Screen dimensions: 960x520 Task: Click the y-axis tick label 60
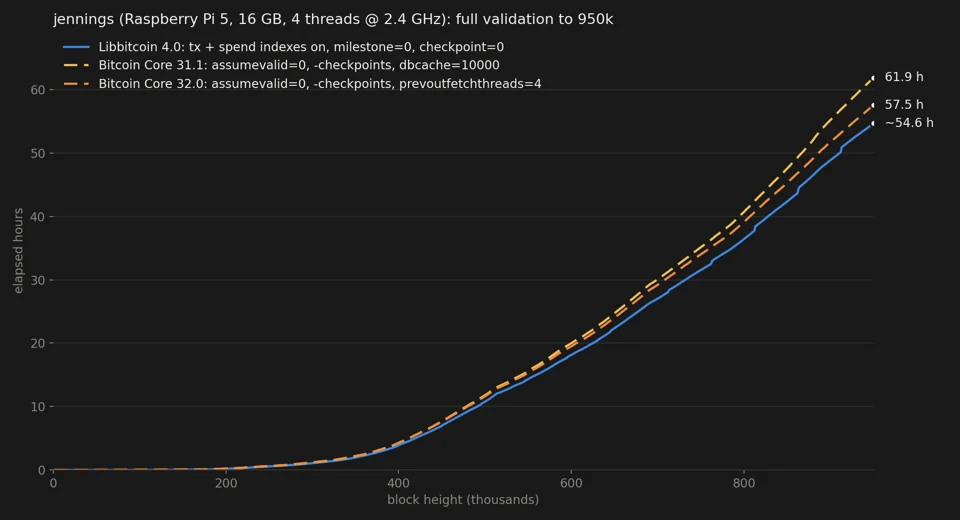[38, 90]
